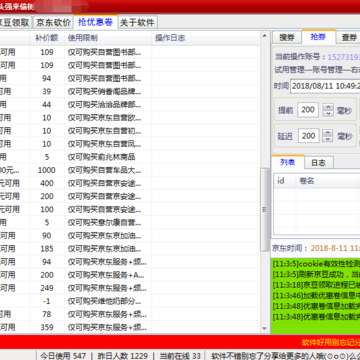Select the row with 补价额 78
The image size is (360, 360).
130,314
